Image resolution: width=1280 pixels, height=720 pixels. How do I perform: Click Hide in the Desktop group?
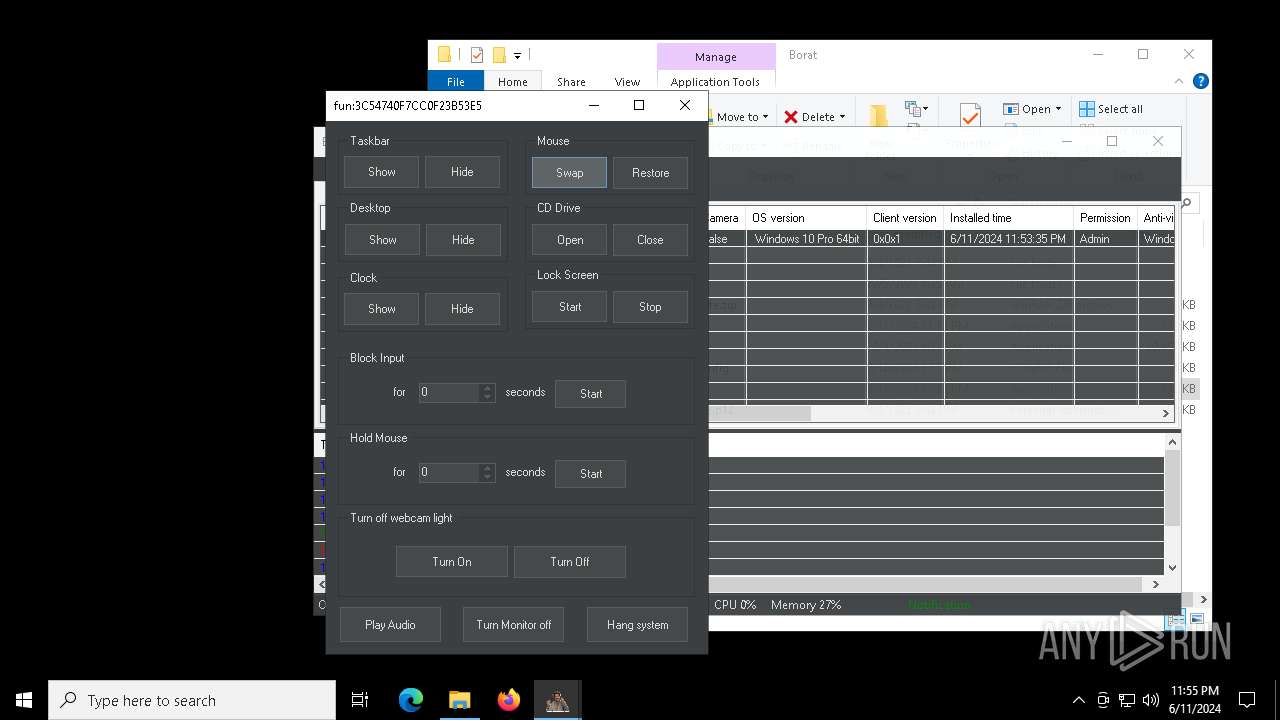(462, 240)
